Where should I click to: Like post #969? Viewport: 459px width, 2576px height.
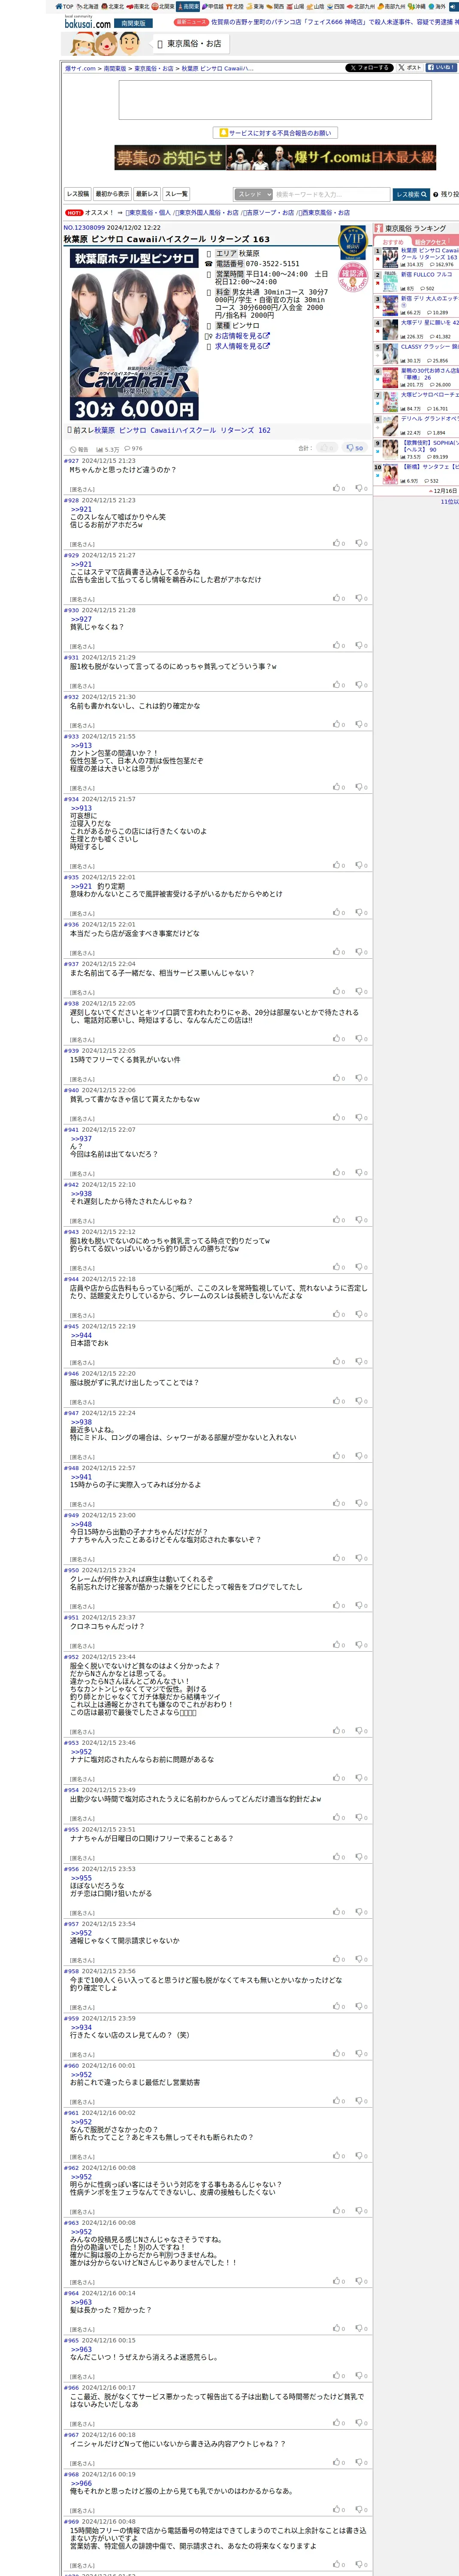click(338, 2564)
